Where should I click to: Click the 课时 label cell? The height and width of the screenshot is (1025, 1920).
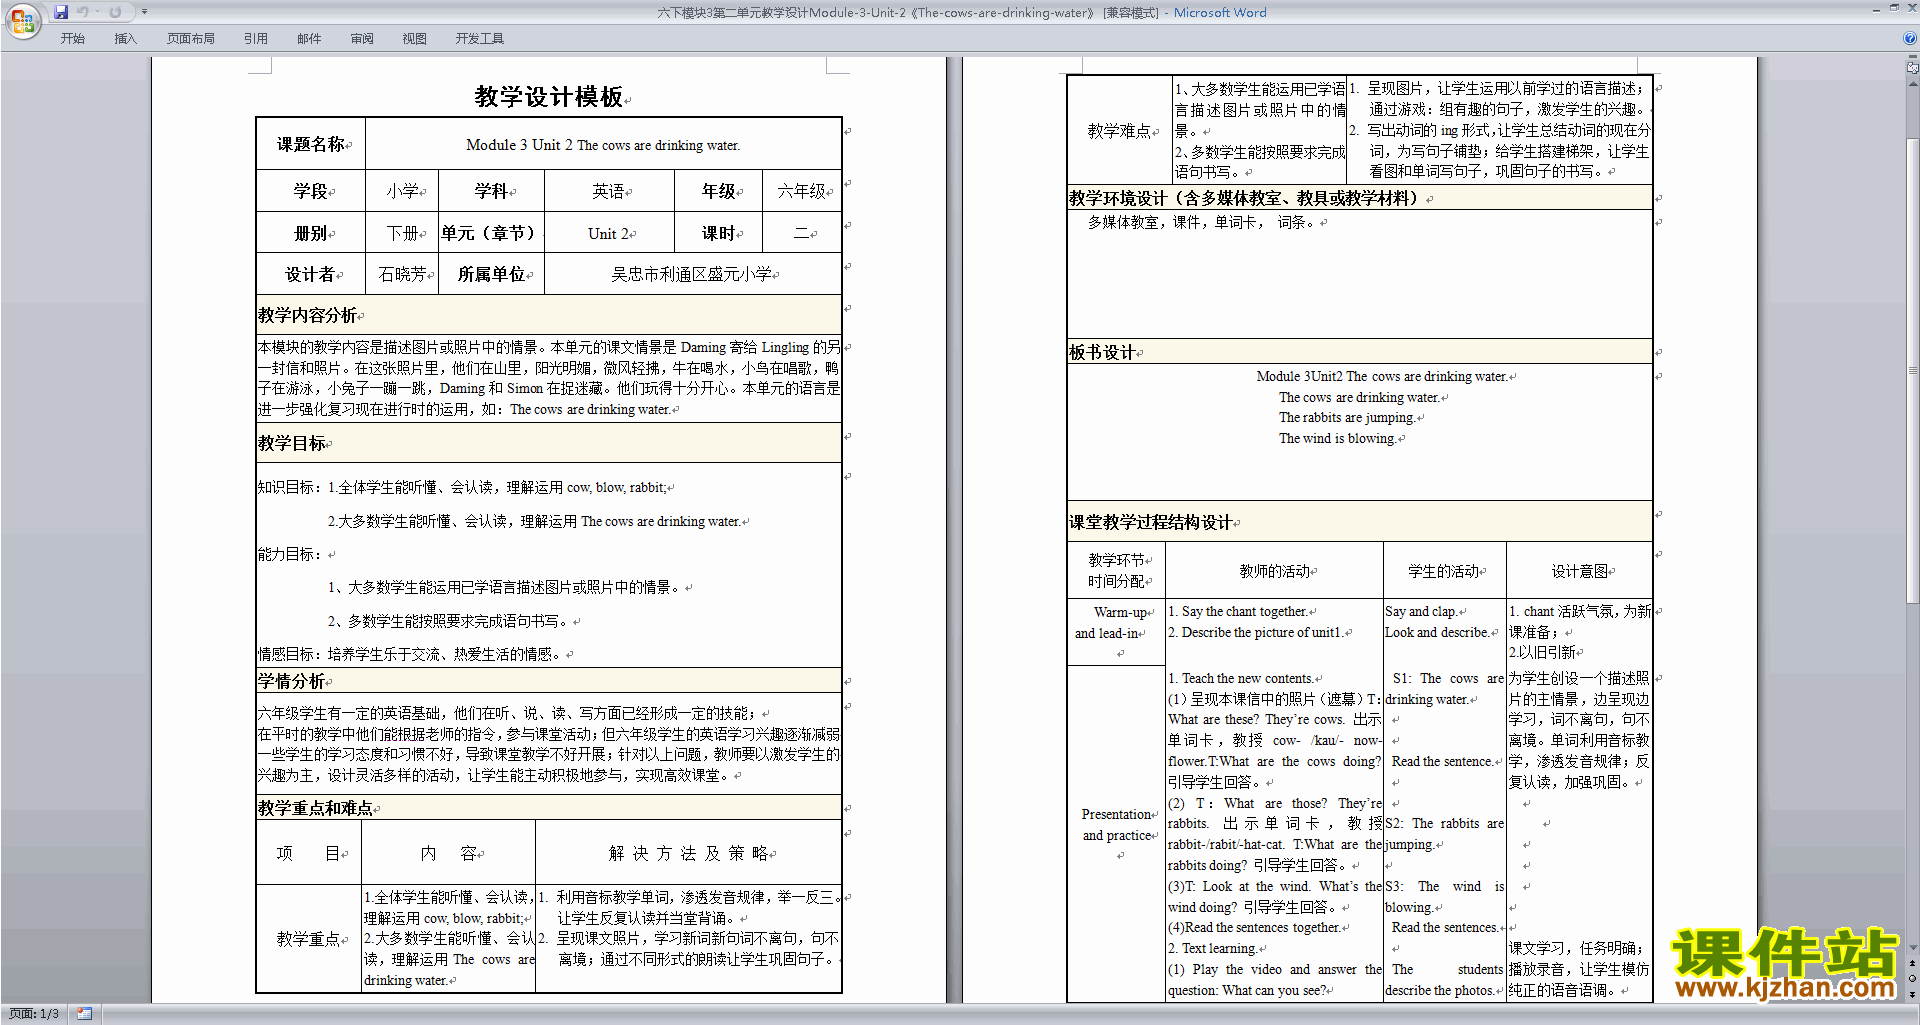pyautogui.click(x=718, y=234)
